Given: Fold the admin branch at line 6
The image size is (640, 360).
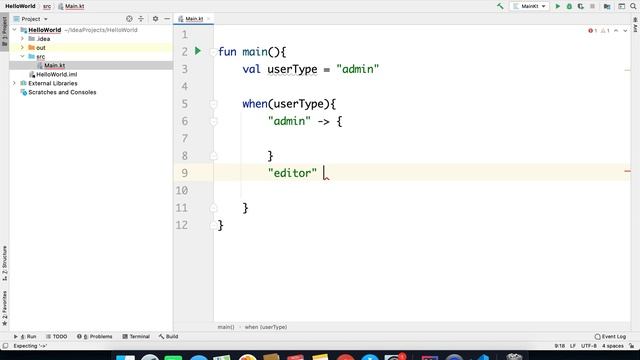Looking at the screenshot, I should (x=213, y=121).
